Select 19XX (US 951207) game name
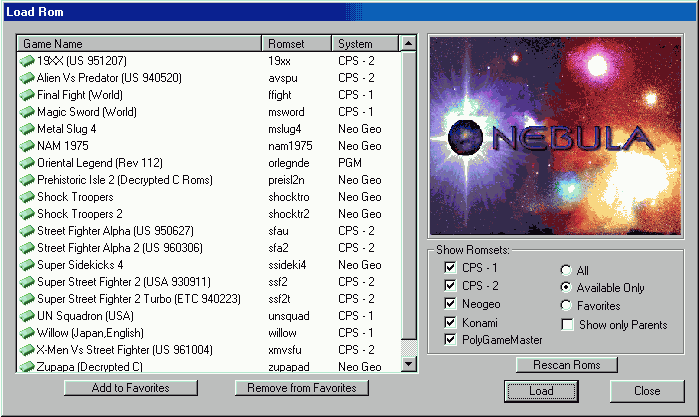Screen dimensions: 699x417 click(82, 61)
